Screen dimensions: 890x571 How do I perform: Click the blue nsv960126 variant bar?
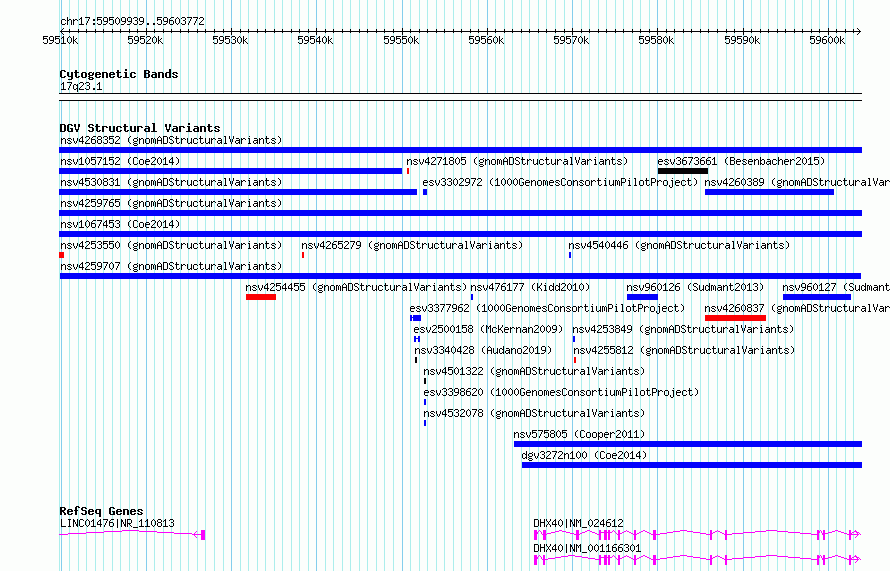643,297
